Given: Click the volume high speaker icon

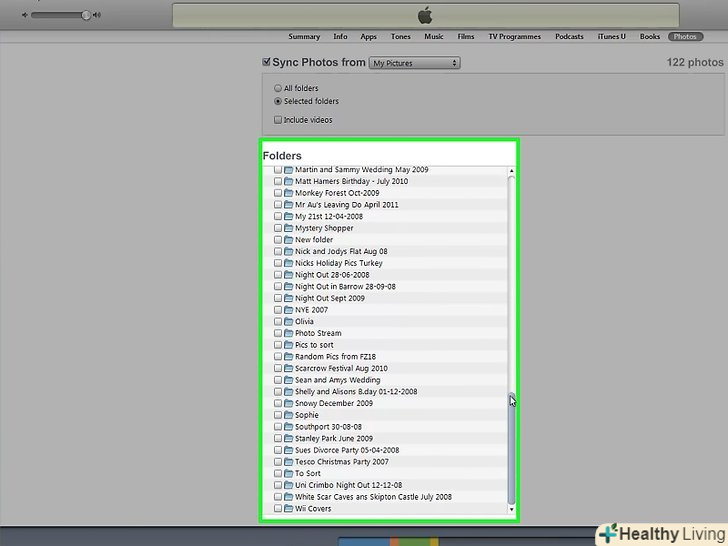Looking at the screenshot, I should (x=97, y=15).
